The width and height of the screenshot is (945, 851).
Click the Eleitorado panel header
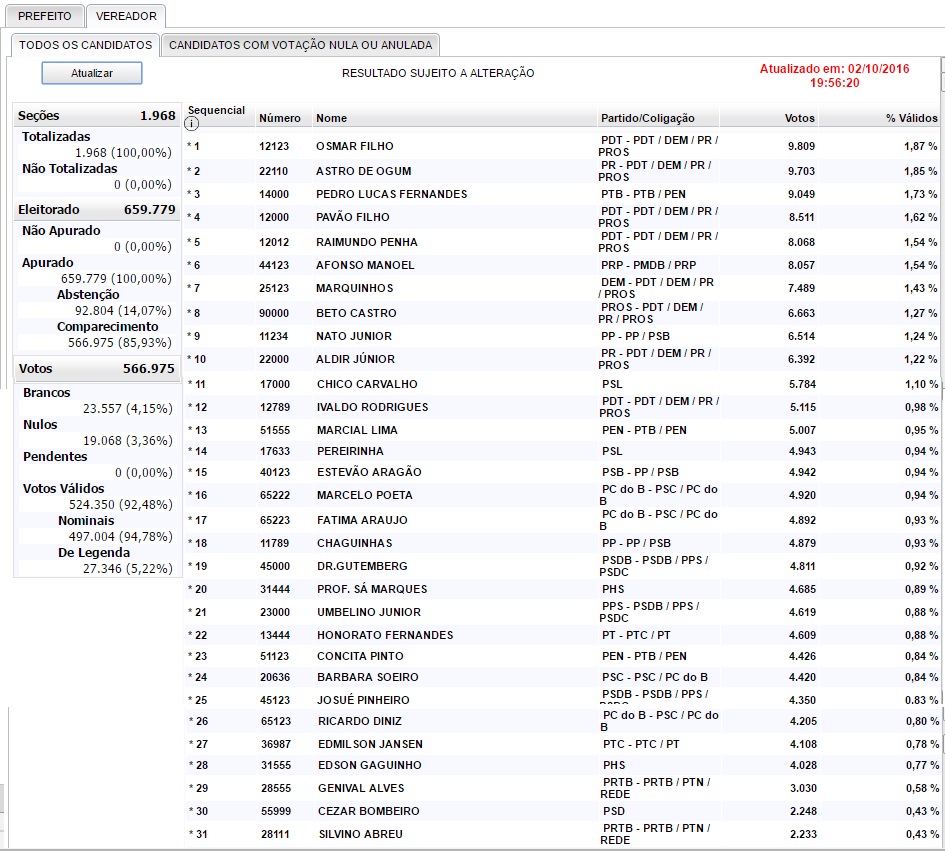[x=97, y=210]
